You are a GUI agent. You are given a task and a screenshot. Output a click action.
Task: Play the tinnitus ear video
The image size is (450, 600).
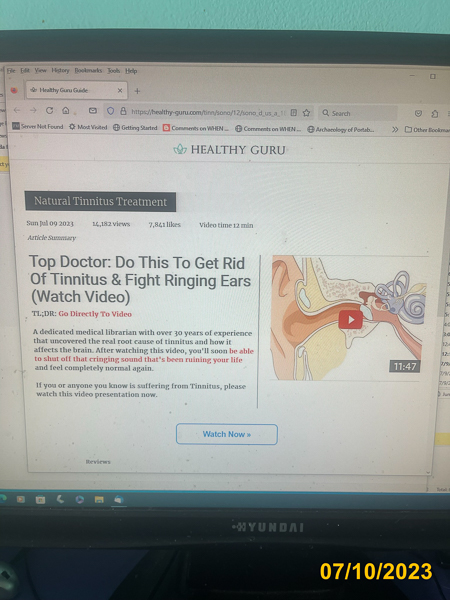pos(351,320)
